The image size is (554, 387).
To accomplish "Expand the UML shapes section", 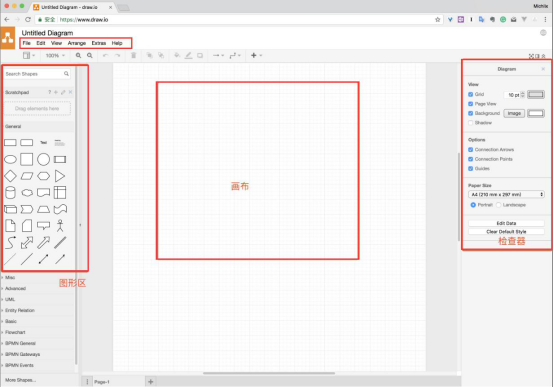I will (10, 299).
